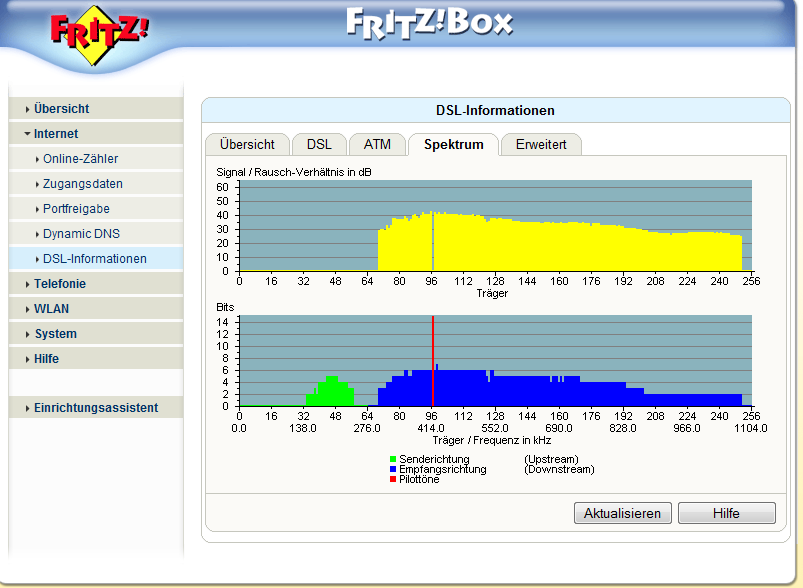Click the yellow signal-to-noise spectrum chart
Image resolution: width=803 pixels, height=588 pixels.
(560, 245)
